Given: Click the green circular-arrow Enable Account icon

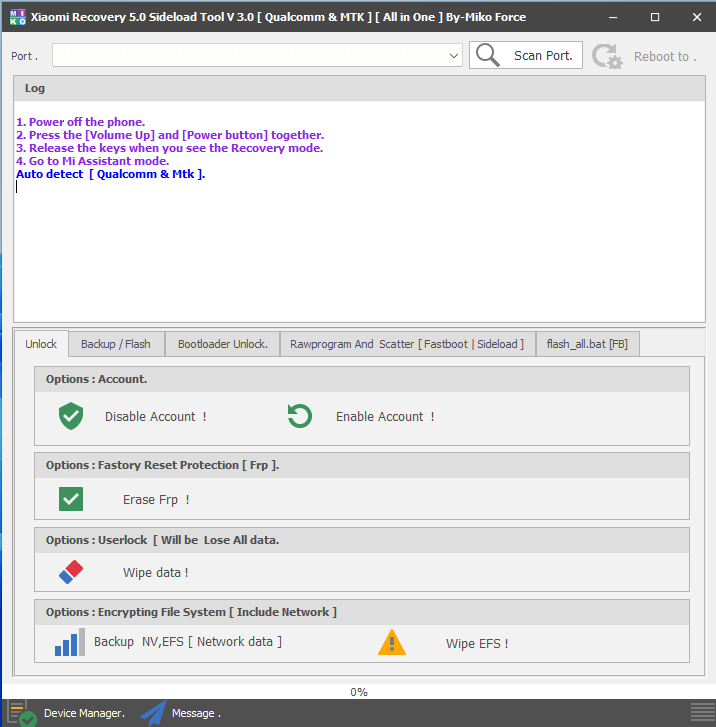Looking at the screenshot, I should (300, 416).
